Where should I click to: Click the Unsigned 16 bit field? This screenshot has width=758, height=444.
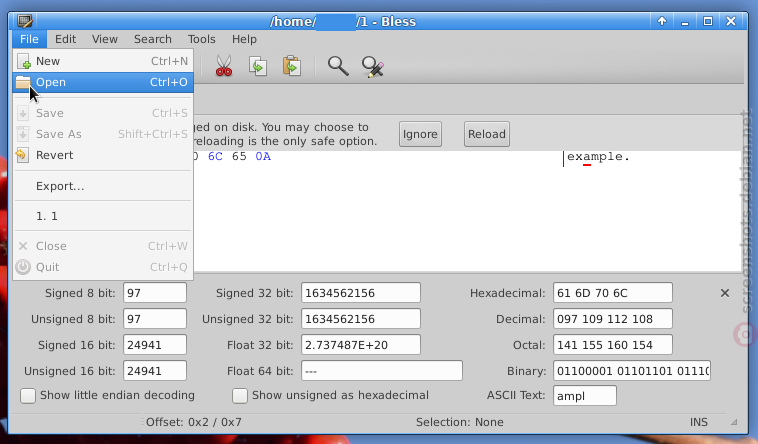[155, 371]
